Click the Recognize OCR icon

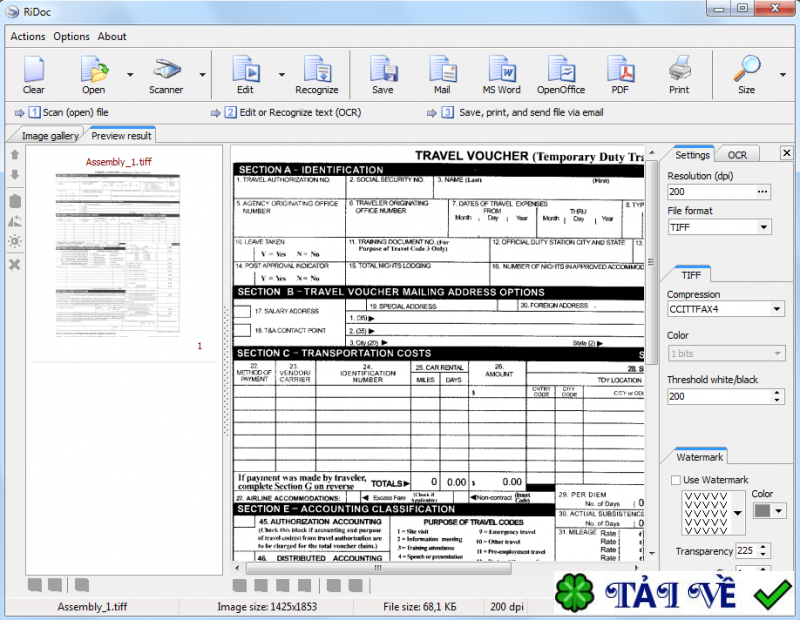coord(316,71)
